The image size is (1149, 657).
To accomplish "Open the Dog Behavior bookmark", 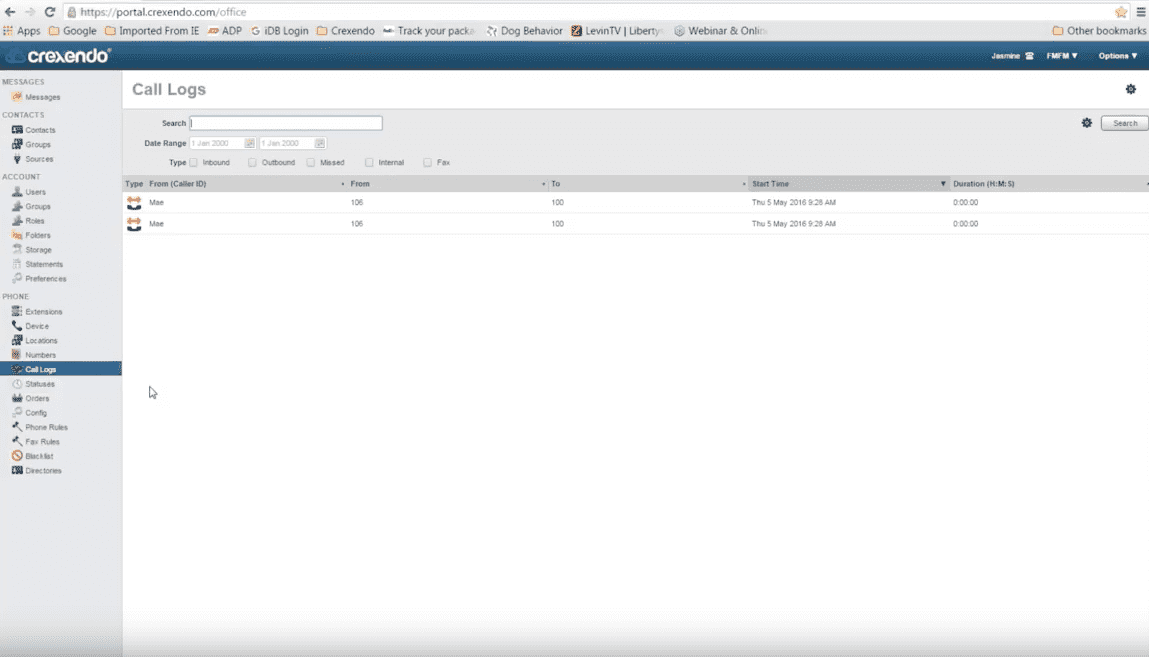I will coord(524,31).
